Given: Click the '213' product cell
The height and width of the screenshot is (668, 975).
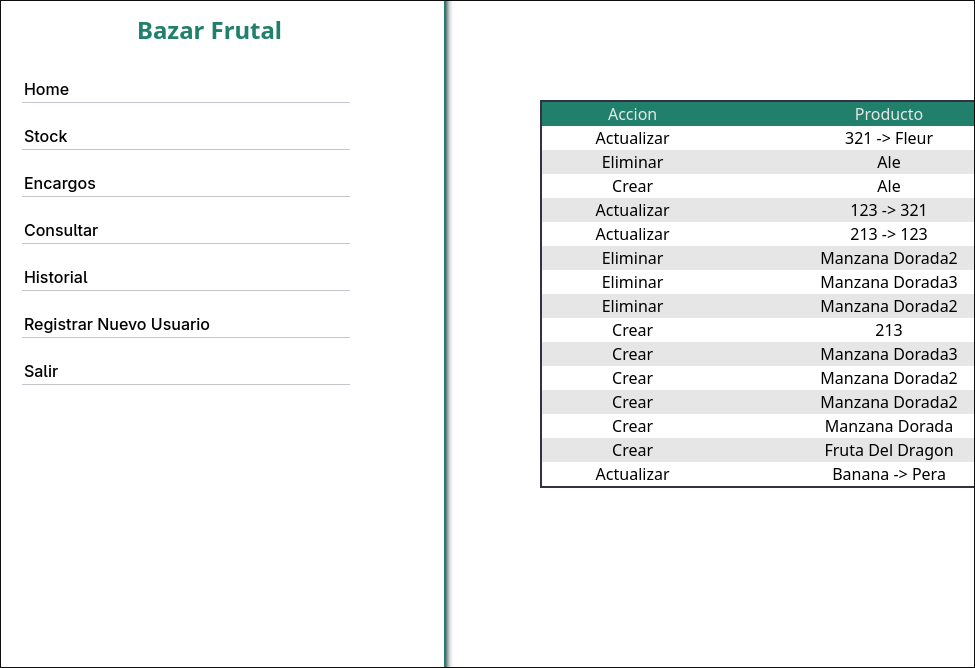Looking at the screenshot, I should (x=888, y=330).
